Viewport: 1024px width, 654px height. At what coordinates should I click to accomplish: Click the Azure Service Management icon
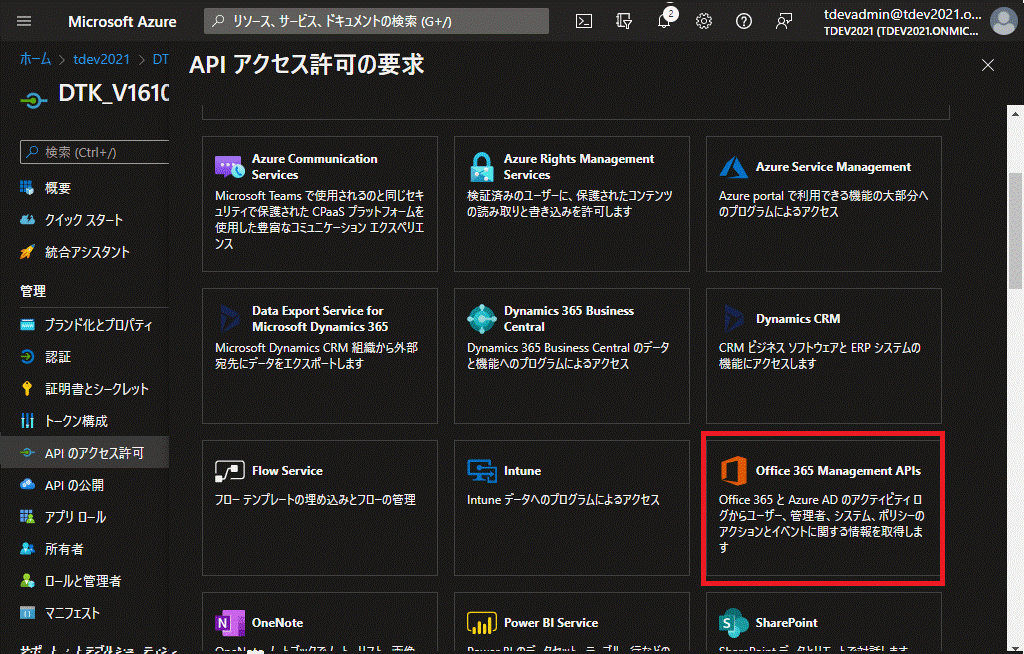tap(733, 167)
